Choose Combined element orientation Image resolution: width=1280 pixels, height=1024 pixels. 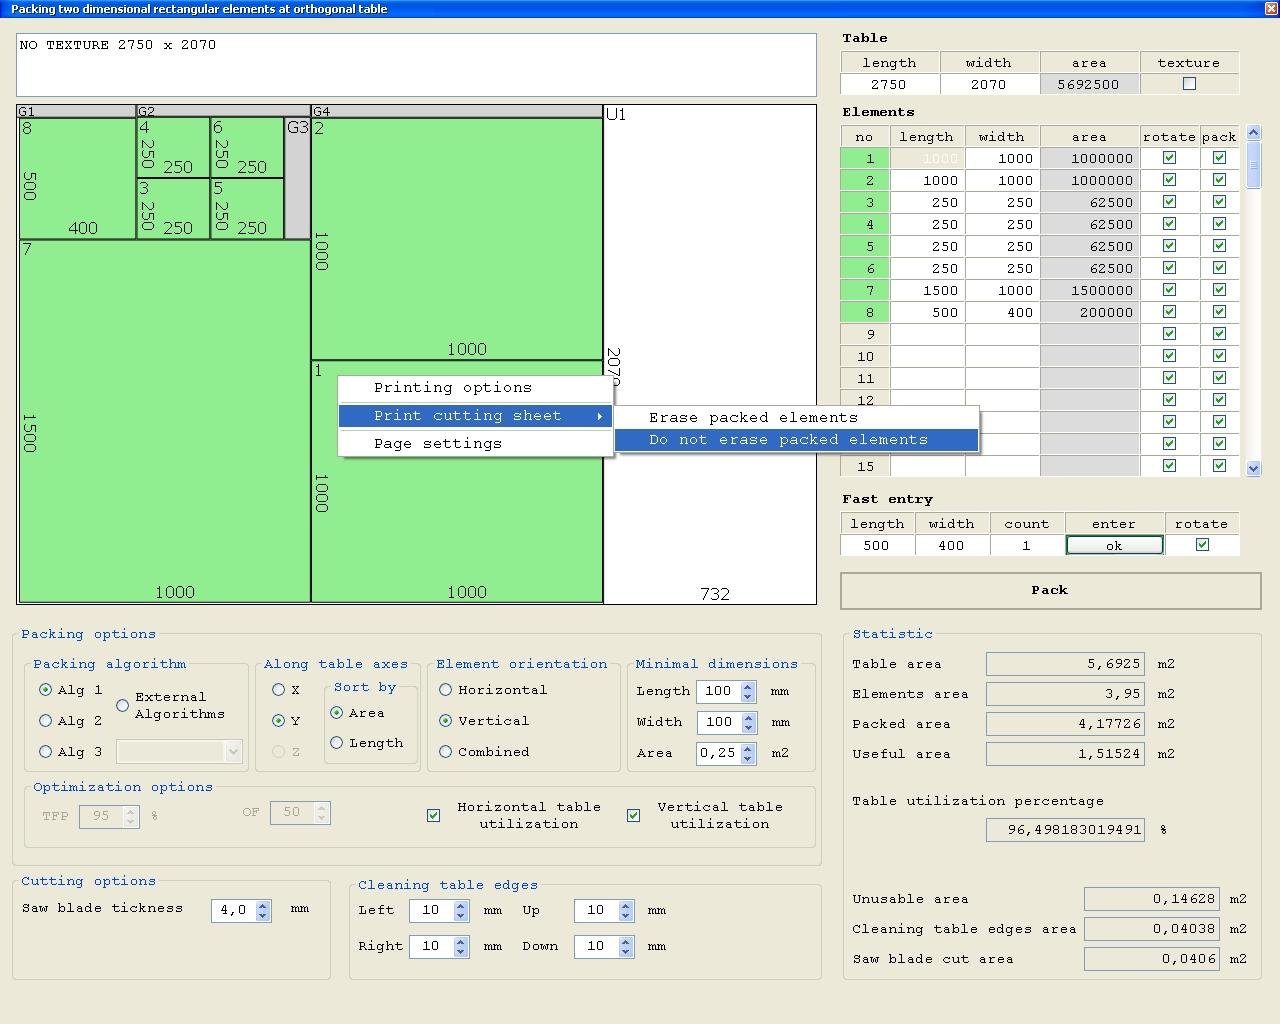coord(446,752)
